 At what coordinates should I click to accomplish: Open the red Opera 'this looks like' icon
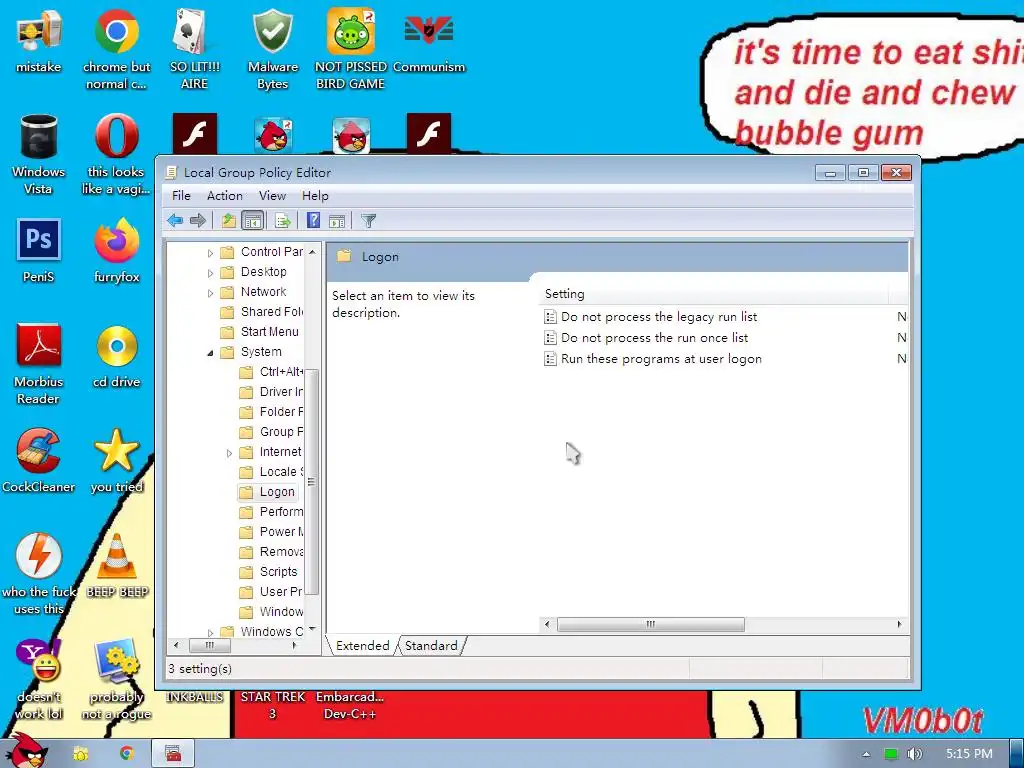click(x=116, y=154)
